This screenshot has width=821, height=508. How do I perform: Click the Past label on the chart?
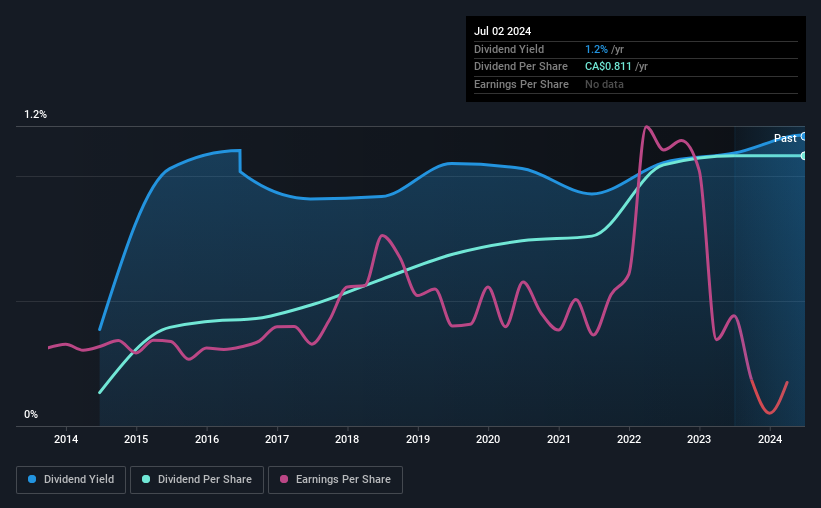click(785, 138)
